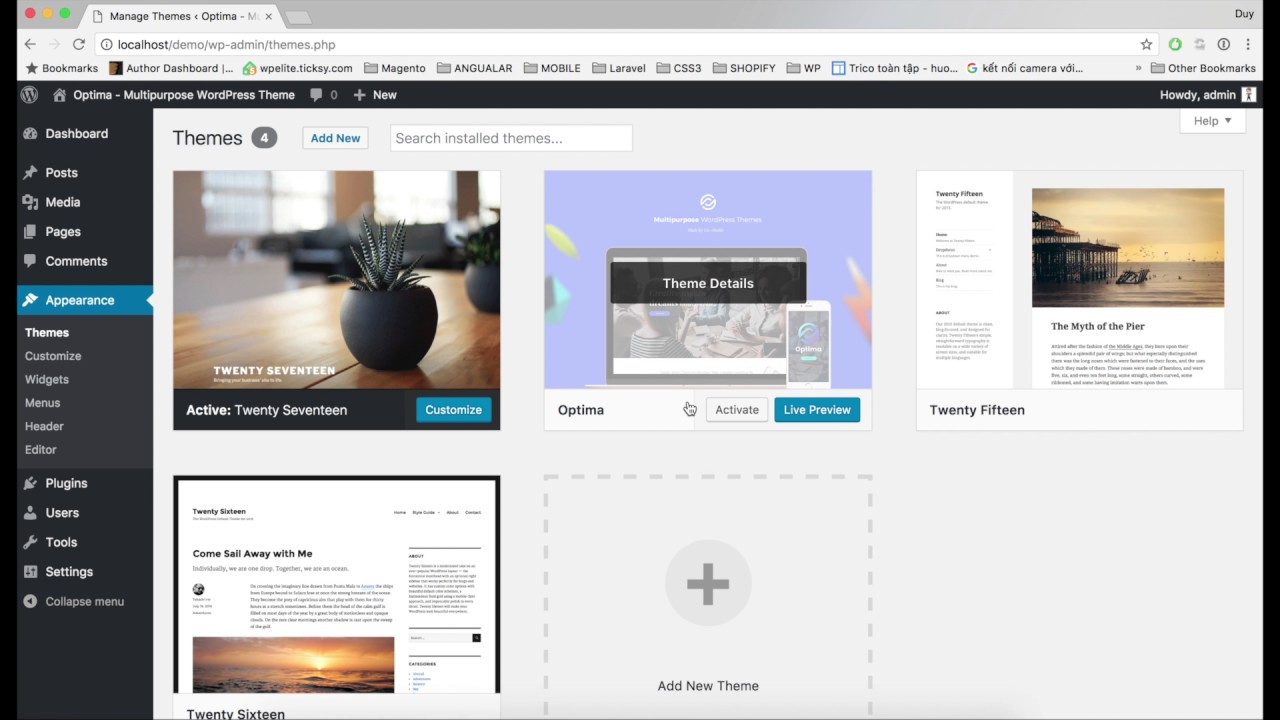Go back in browser history
This screenshot has height=720, width=1280.
pyautogui.click(x=30, y=44)
